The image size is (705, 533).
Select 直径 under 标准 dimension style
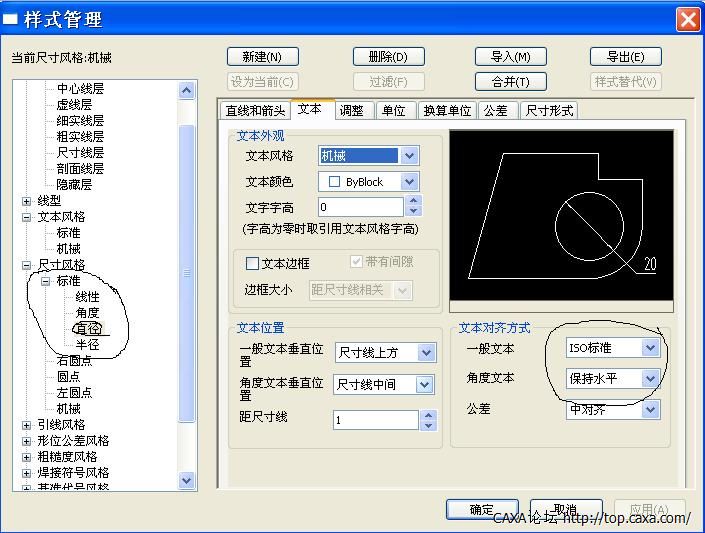click(x=87, y=329)
